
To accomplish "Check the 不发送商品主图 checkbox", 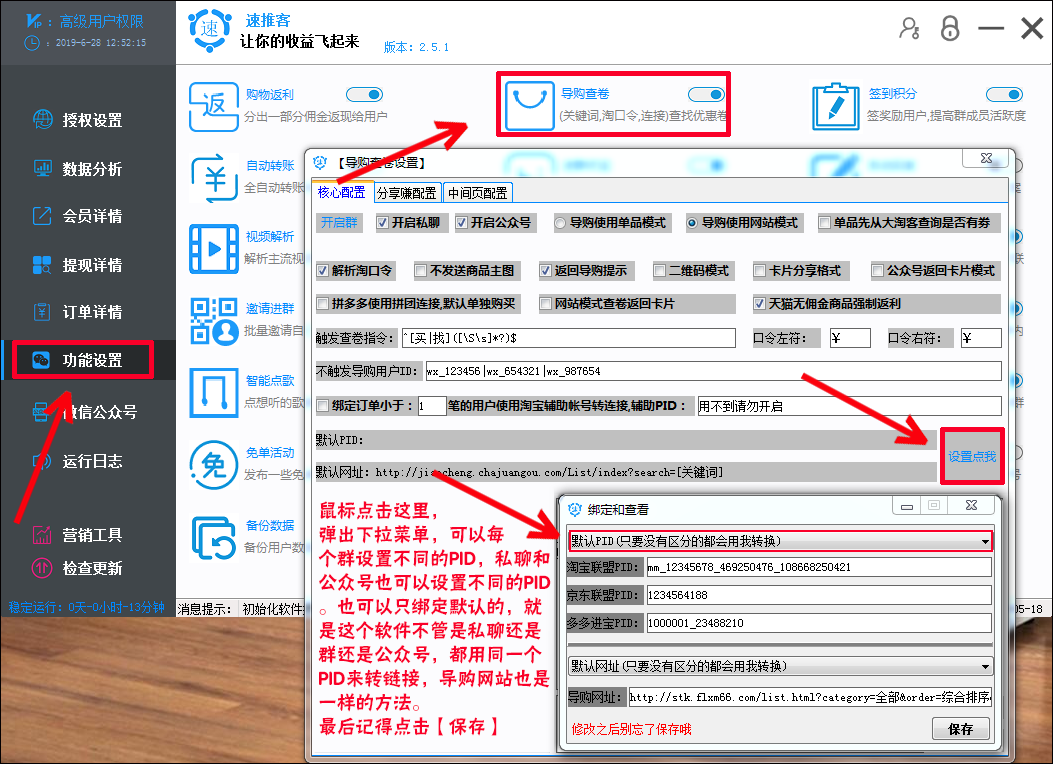I will (x=420, y=271).
